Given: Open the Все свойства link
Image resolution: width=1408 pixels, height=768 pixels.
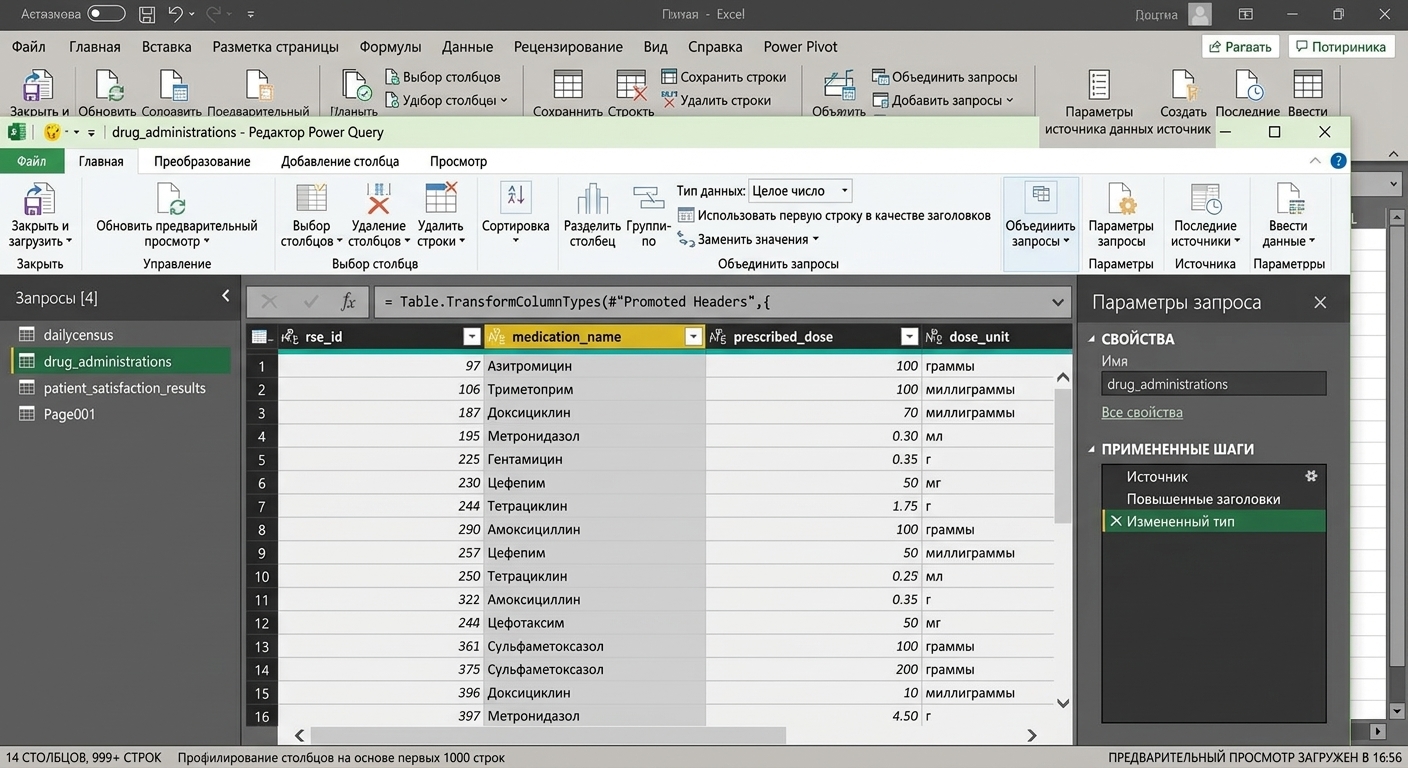Looking at the screenshot, I should tap(1142, 412).
